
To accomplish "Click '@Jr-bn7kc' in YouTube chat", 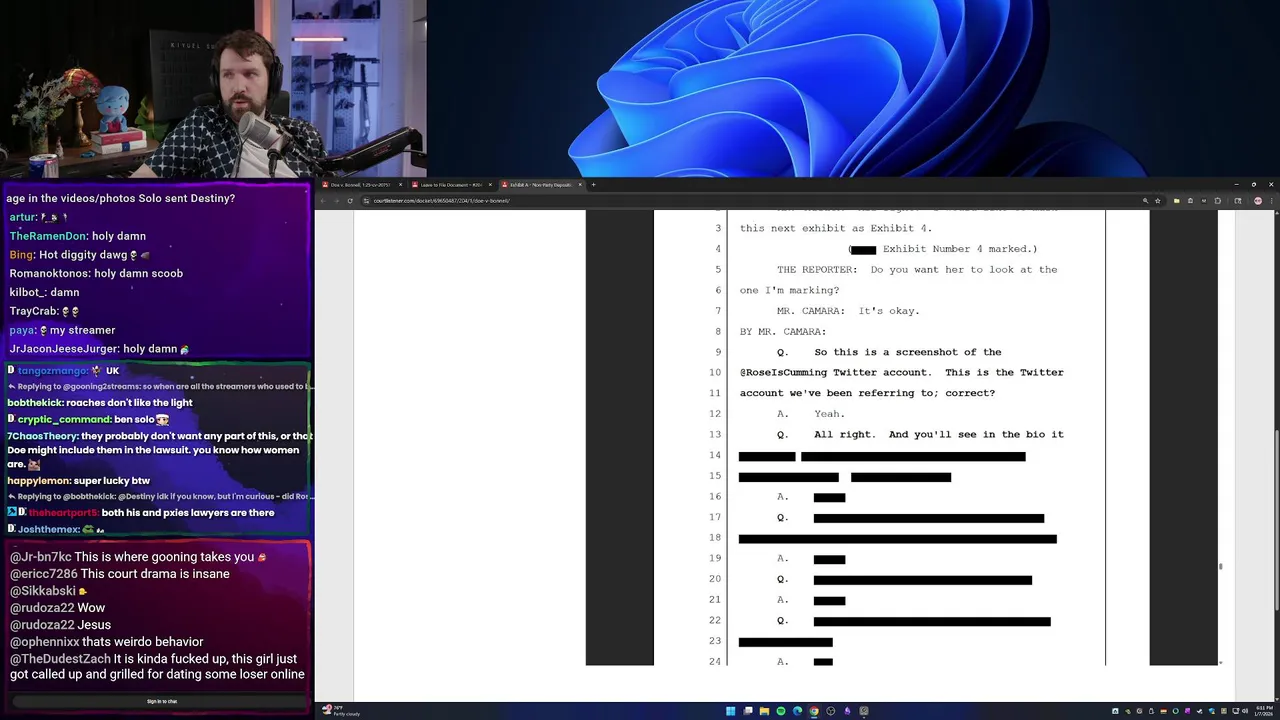I will [x=40, y=557].
